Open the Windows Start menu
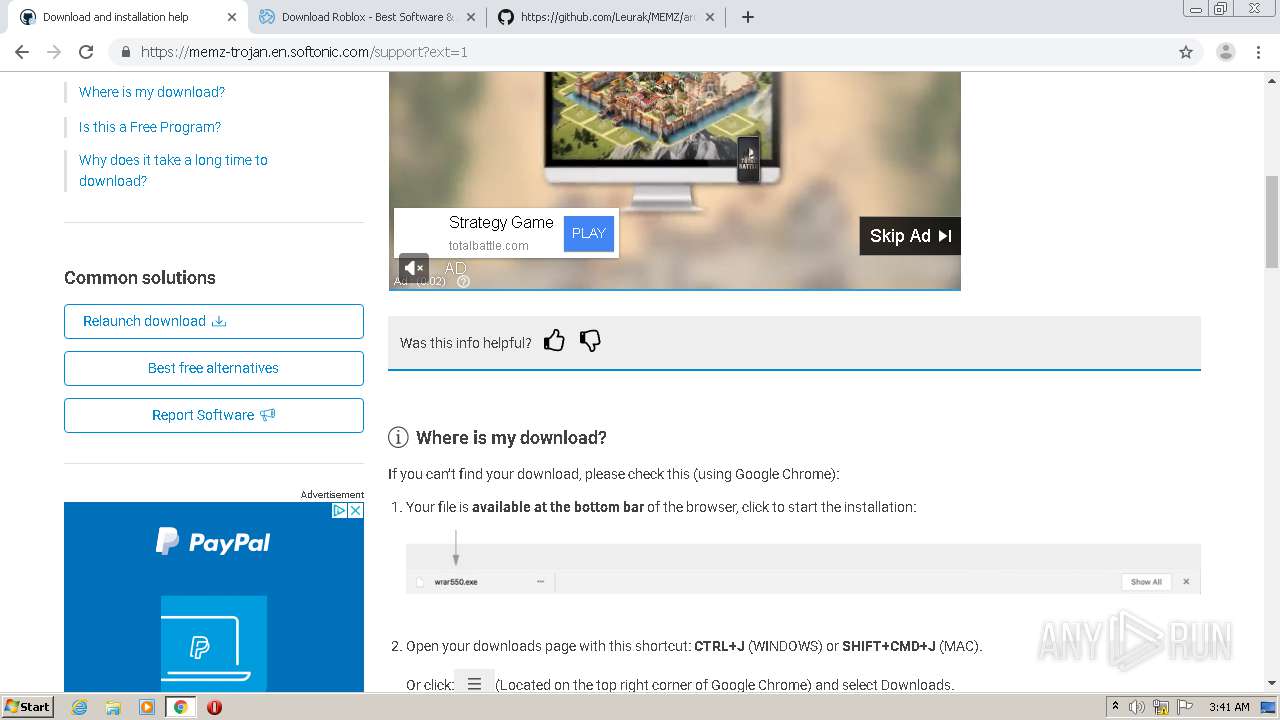The image size is (1280, 720). coord(28,706)
